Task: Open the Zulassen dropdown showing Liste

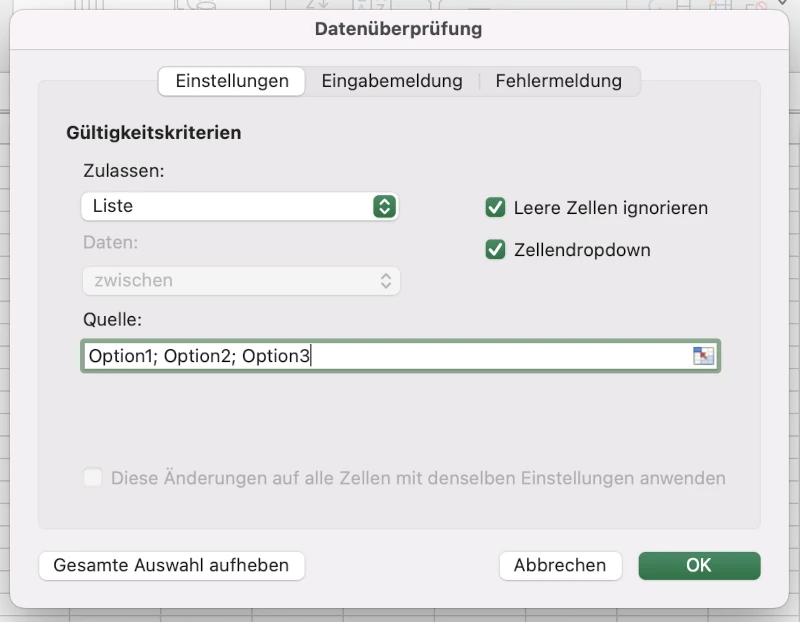Action: (x=239, y=207)
